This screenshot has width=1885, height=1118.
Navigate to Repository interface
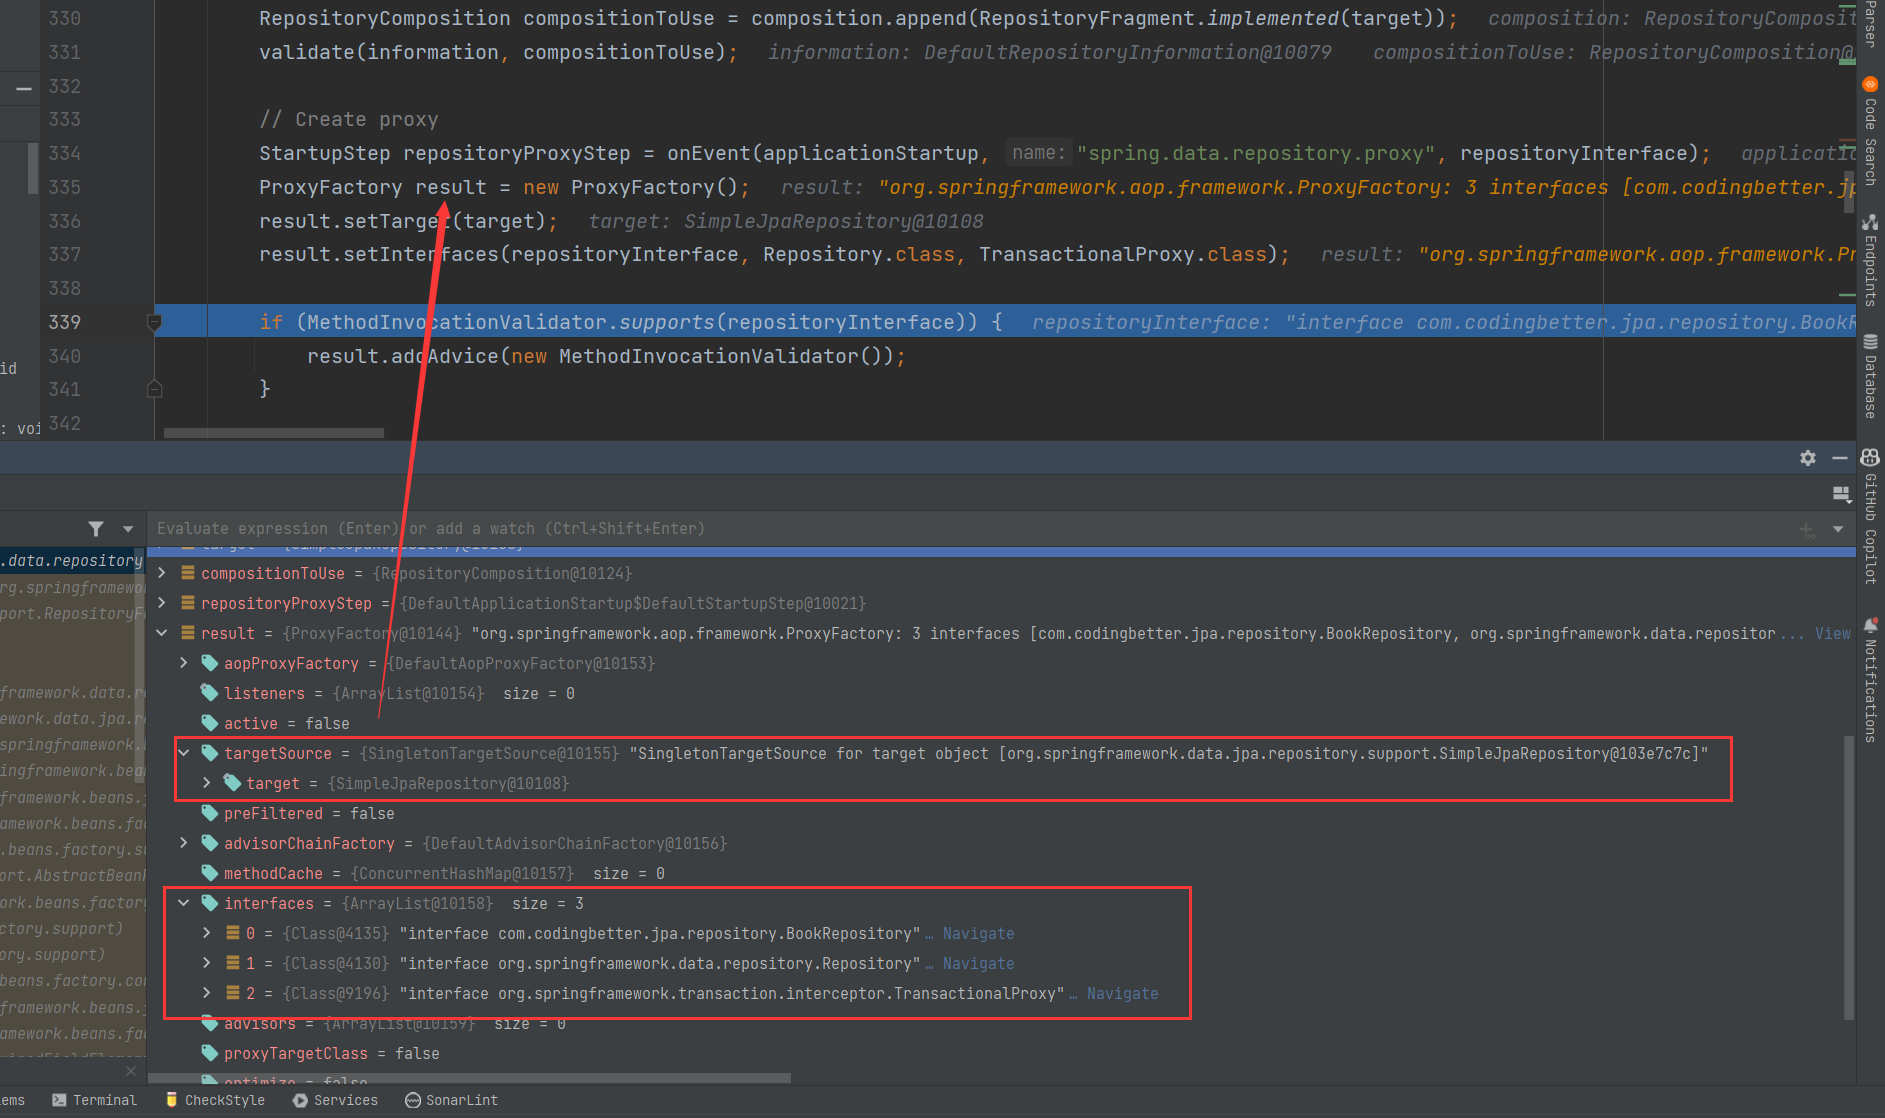coord(978,963)
